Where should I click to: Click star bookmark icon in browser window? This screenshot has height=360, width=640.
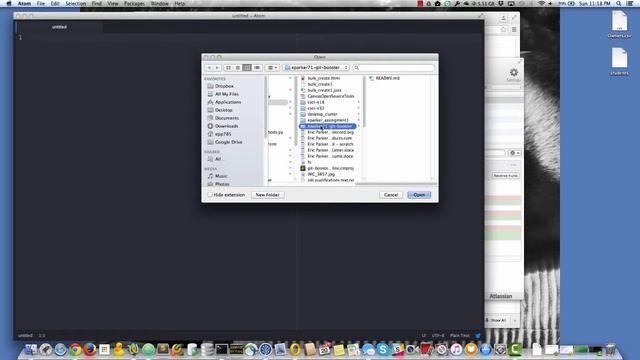coord(503,29)
